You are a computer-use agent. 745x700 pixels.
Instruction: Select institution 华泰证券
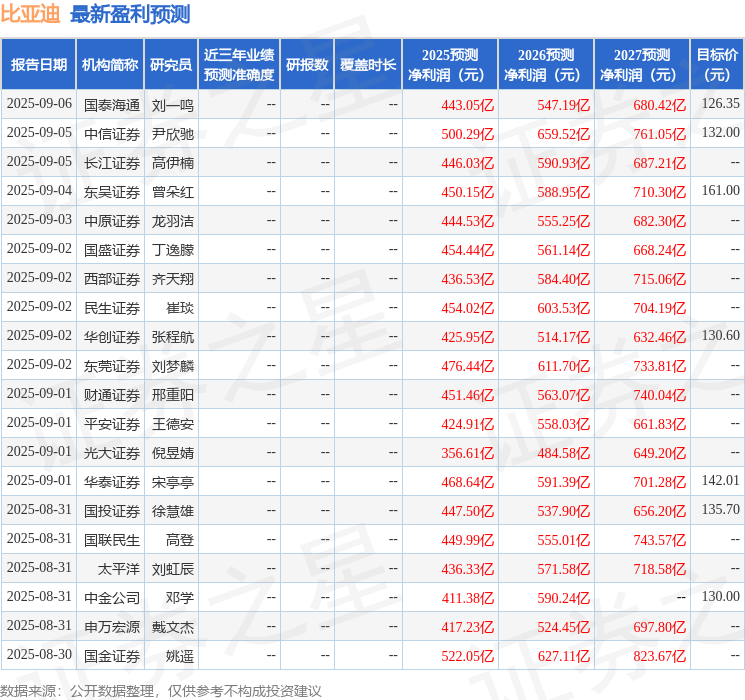click(x=112, y=482)
